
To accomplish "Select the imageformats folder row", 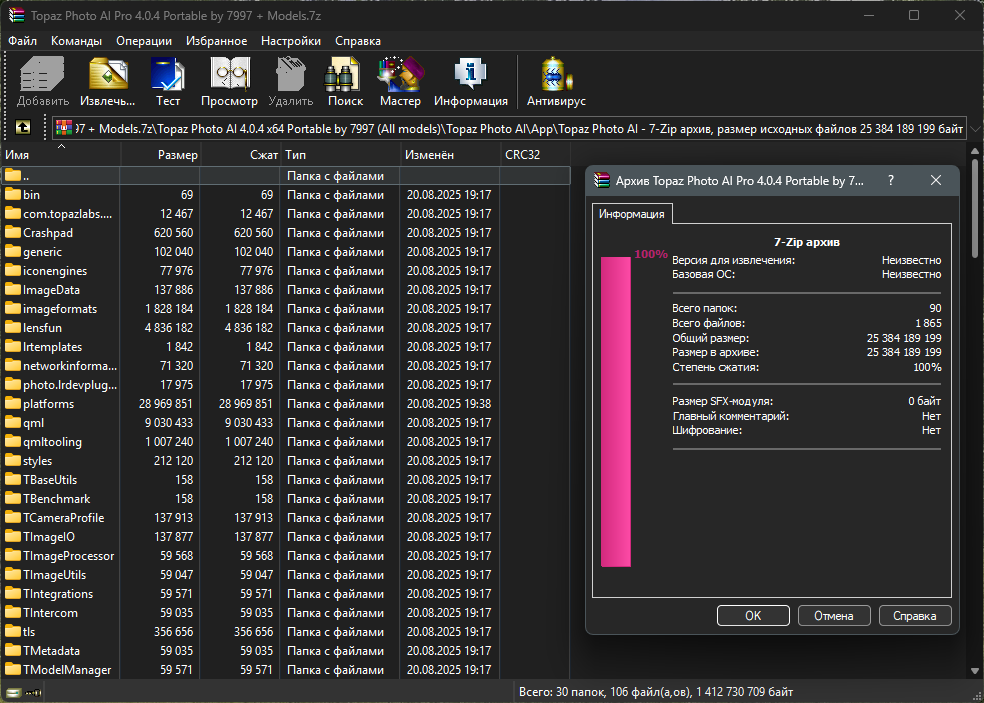I will 285,309.
